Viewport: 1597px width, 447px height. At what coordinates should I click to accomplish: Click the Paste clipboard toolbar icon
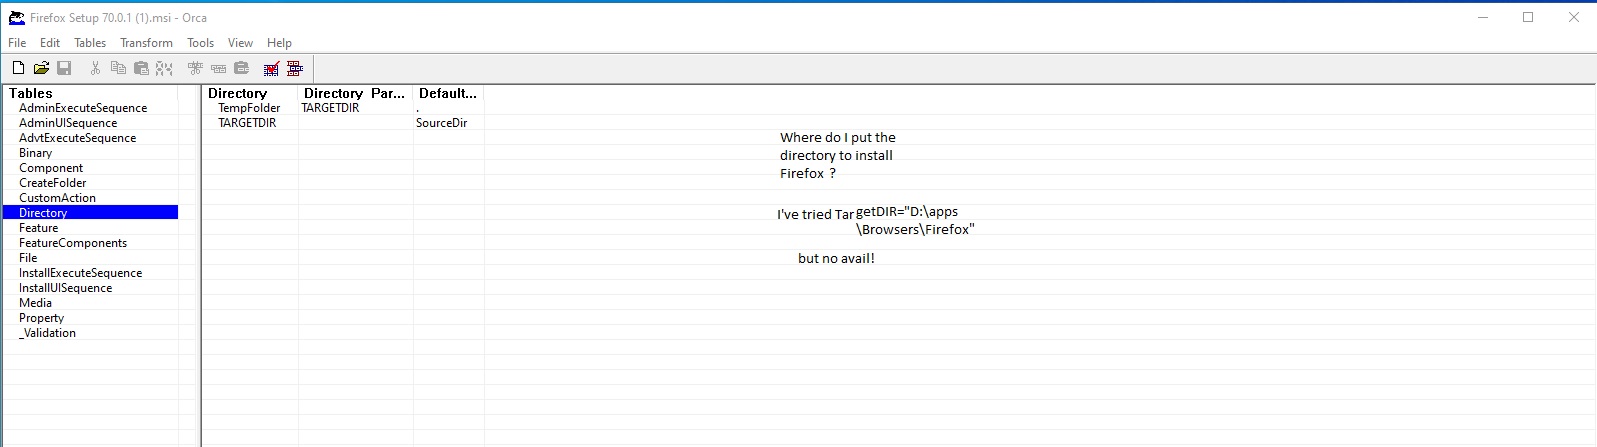coord(141,68)
